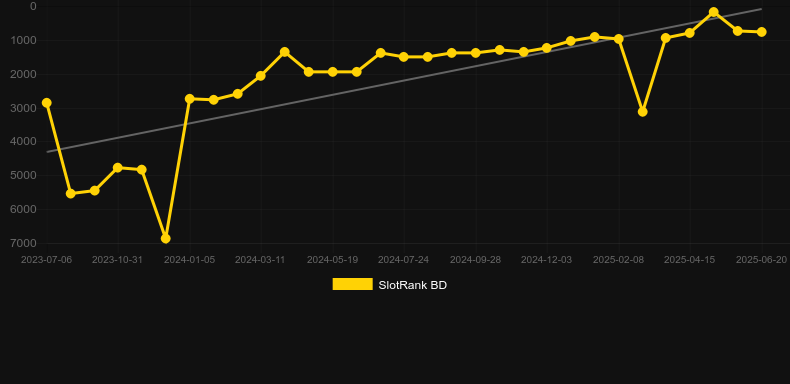Click the data point above 2024-01-05

click(190, 99)
